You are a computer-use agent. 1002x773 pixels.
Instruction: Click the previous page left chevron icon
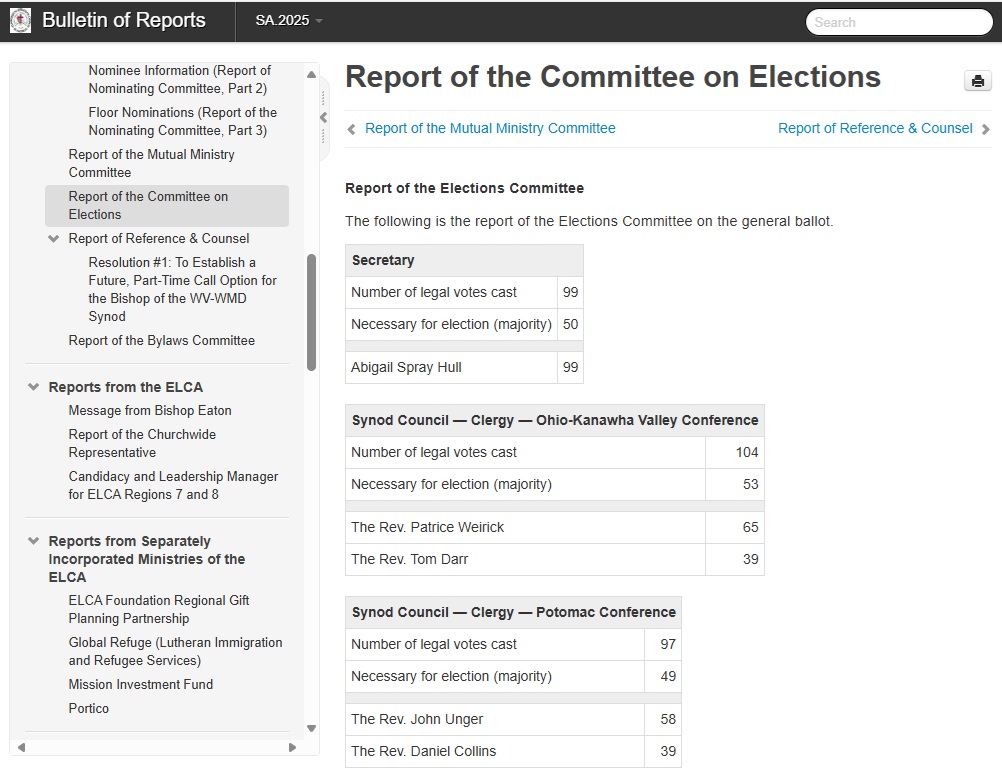point(351,129)
